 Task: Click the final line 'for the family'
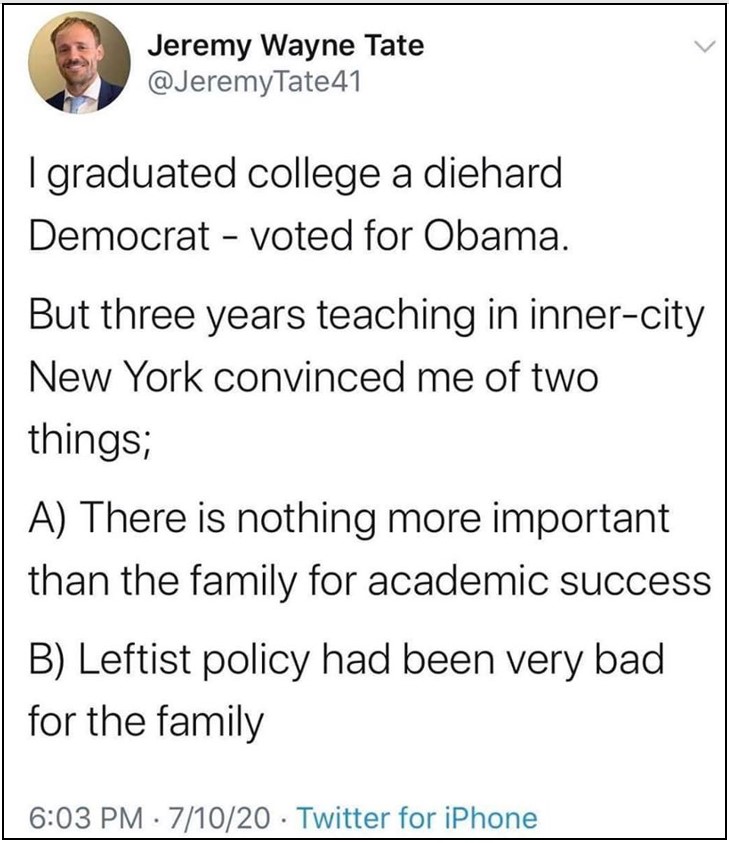pyautogui.click(x=146, y=722)
